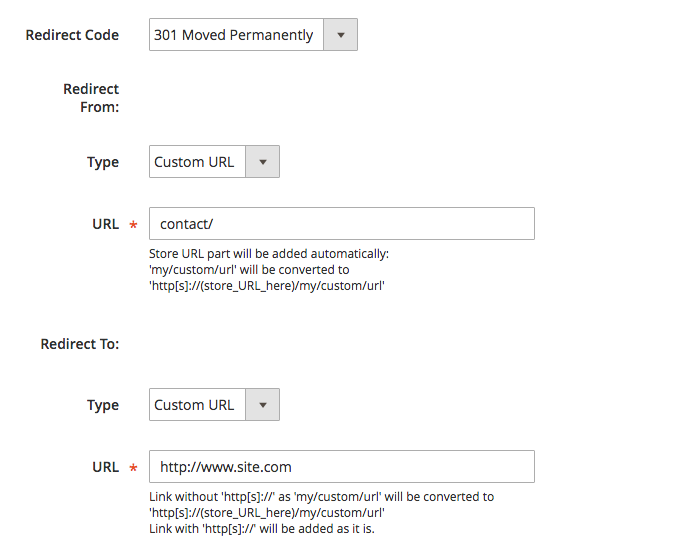Click the Redirect To: section heading
Screen dimensions: 685x552
(x=80, y=344)
